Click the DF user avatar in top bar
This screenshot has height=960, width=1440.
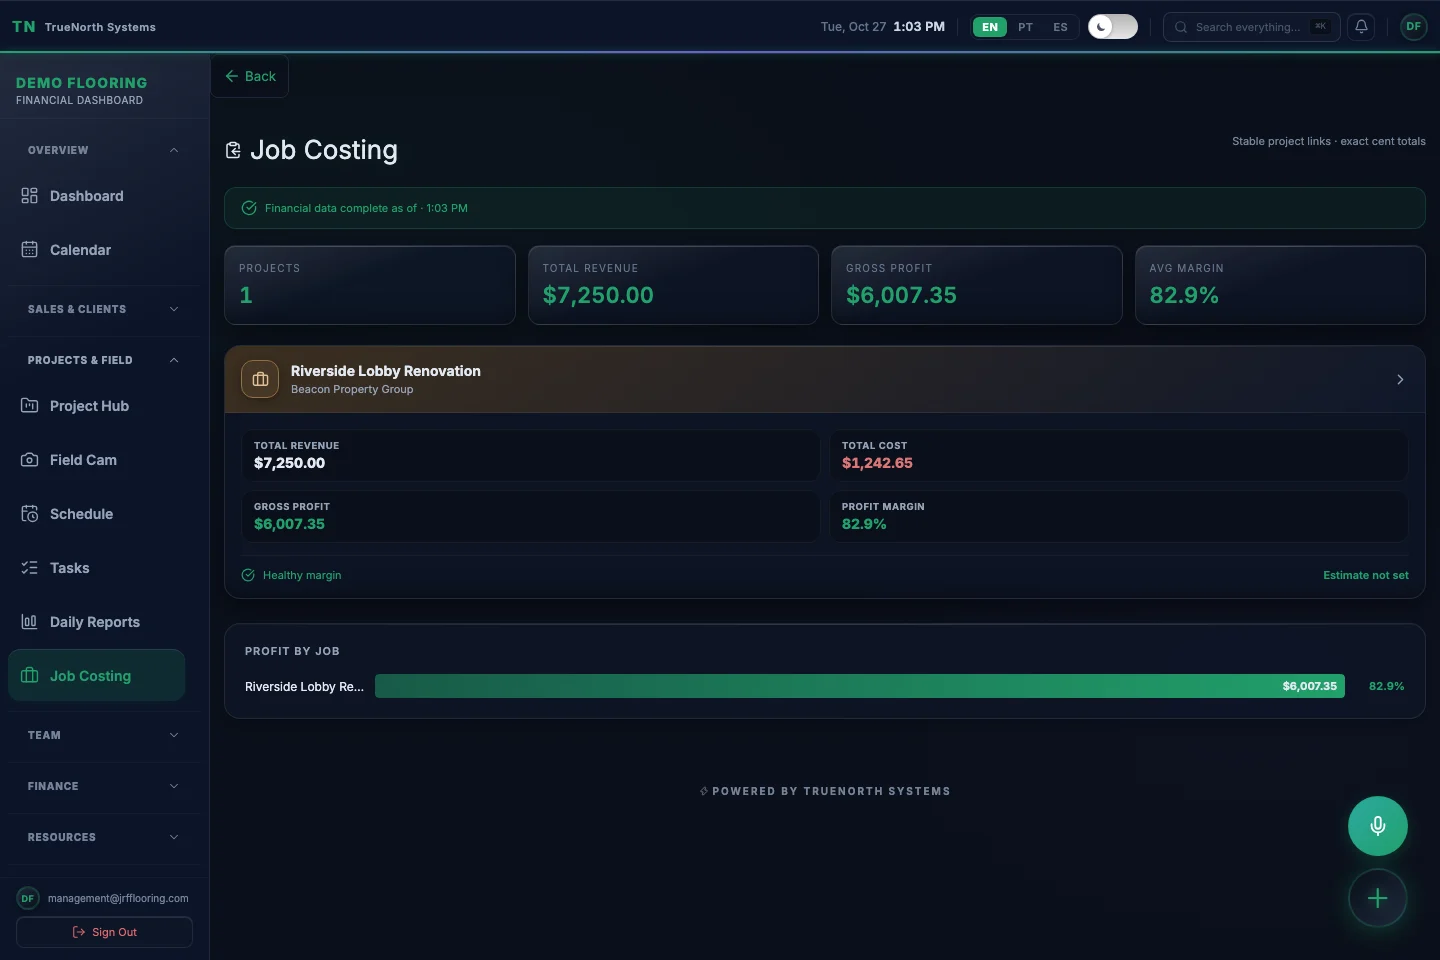tap(1413, 27)
